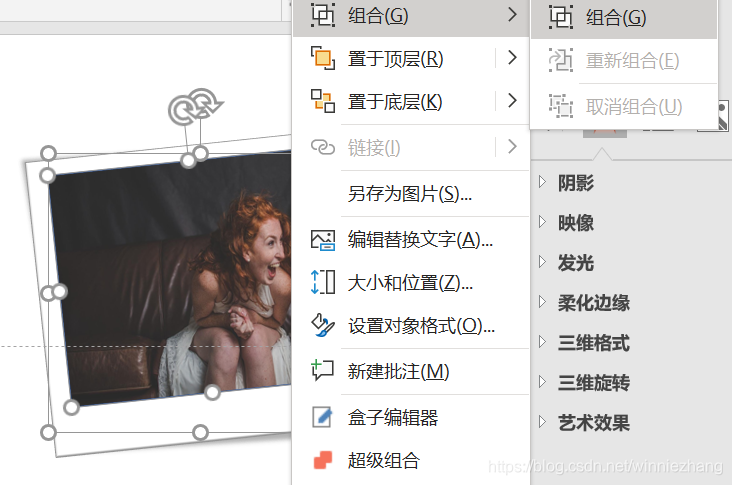
Task: Click the group icon beside 组合(G) in context menu
Action: pyautogui.click(x=323, y=15)
